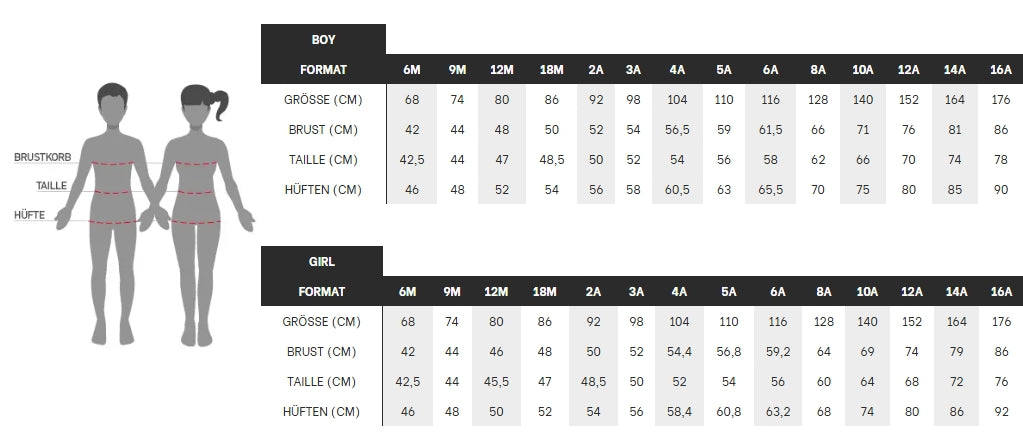Select the BOY table header
The height and width of the screenshot is (448, 1023).
[x=323, y=40]
